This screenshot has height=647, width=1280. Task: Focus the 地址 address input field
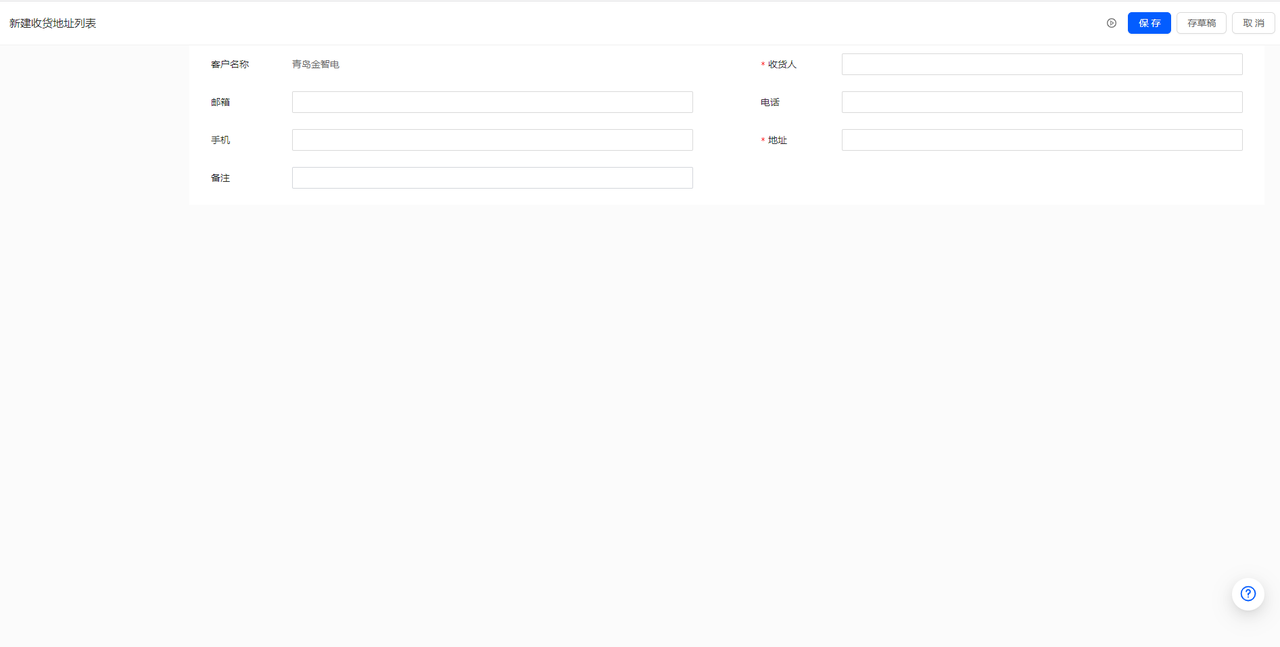1042,140
